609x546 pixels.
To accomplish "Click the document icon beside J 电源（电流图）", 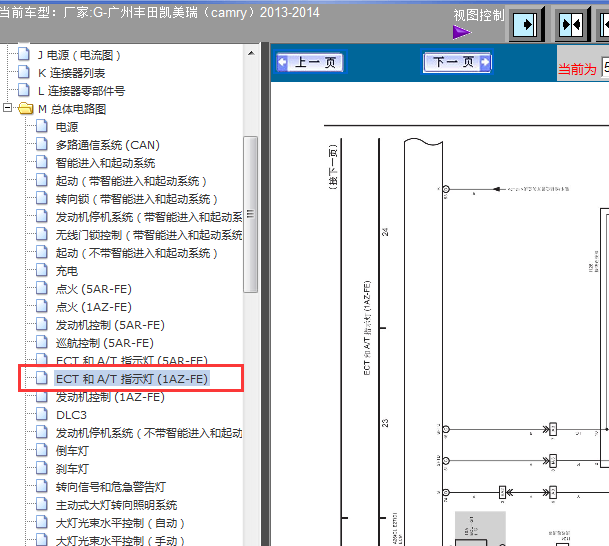I will pyautogui.click(x=24, y=54).
